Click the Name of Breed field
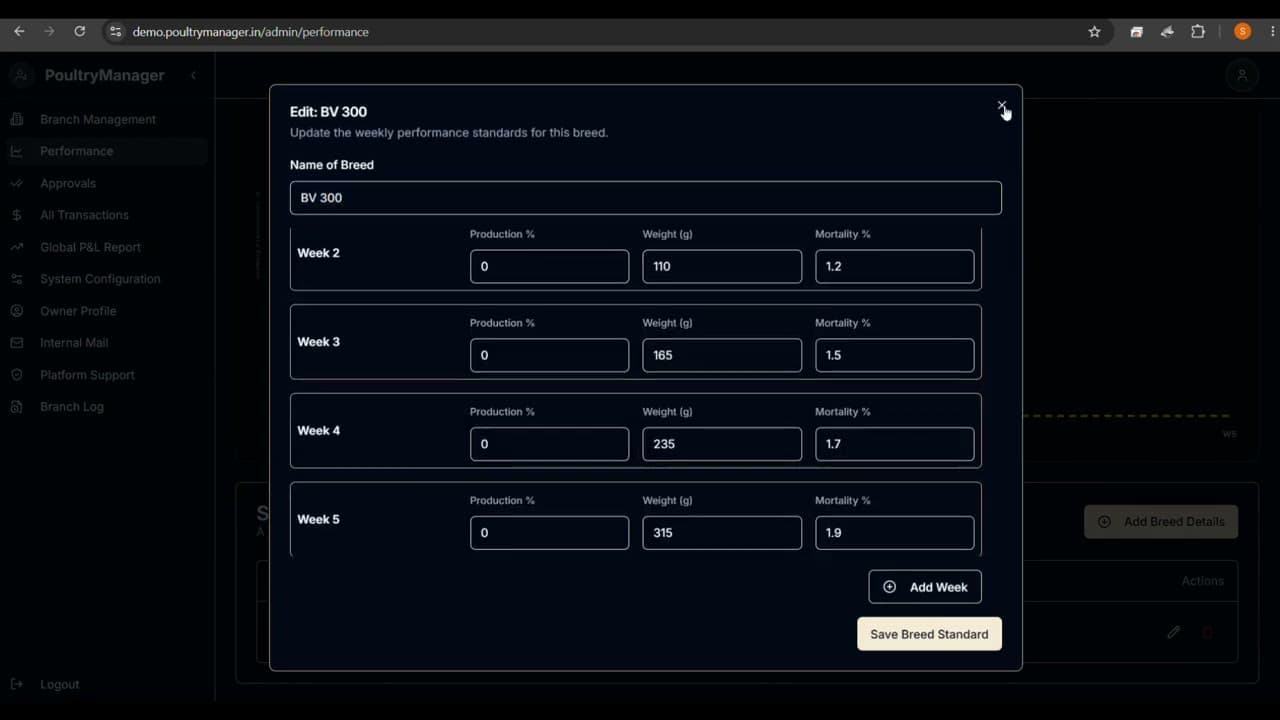The image size is (1280, 720). click(x=645, y=198)
